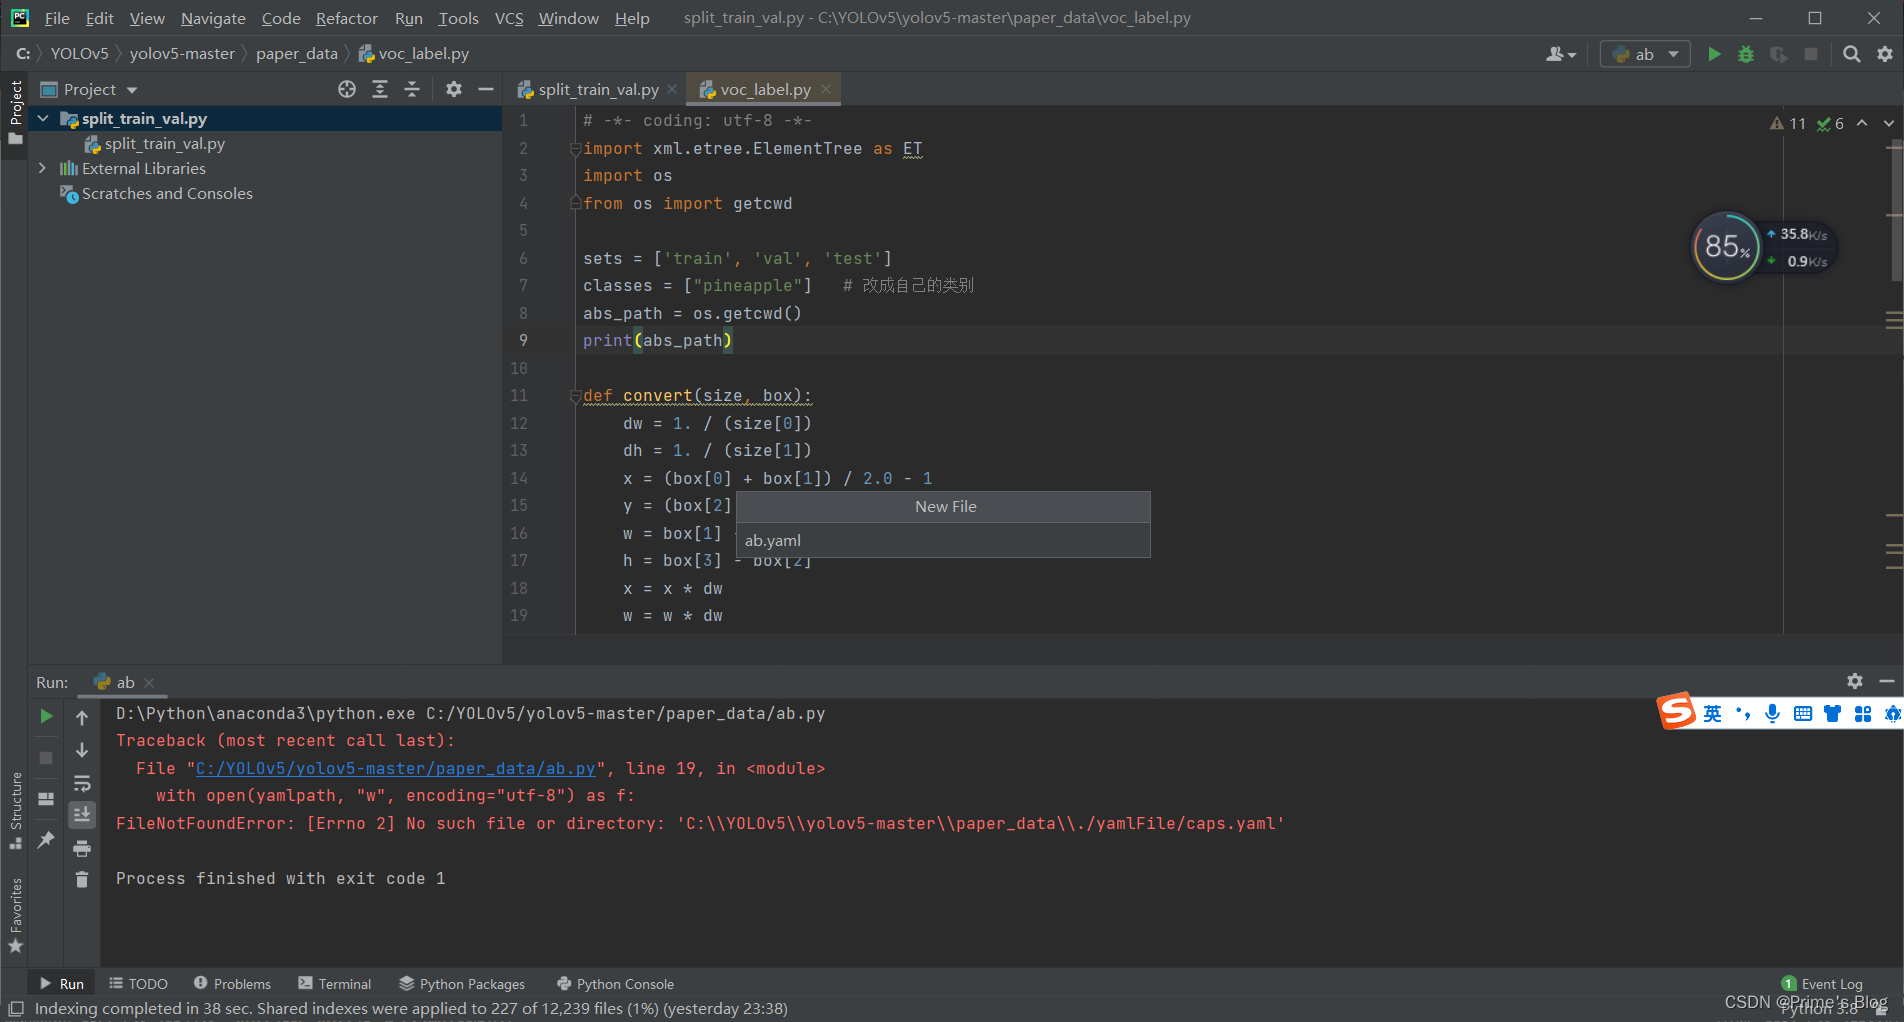Close the ab run tab

[x=149, y=682]
